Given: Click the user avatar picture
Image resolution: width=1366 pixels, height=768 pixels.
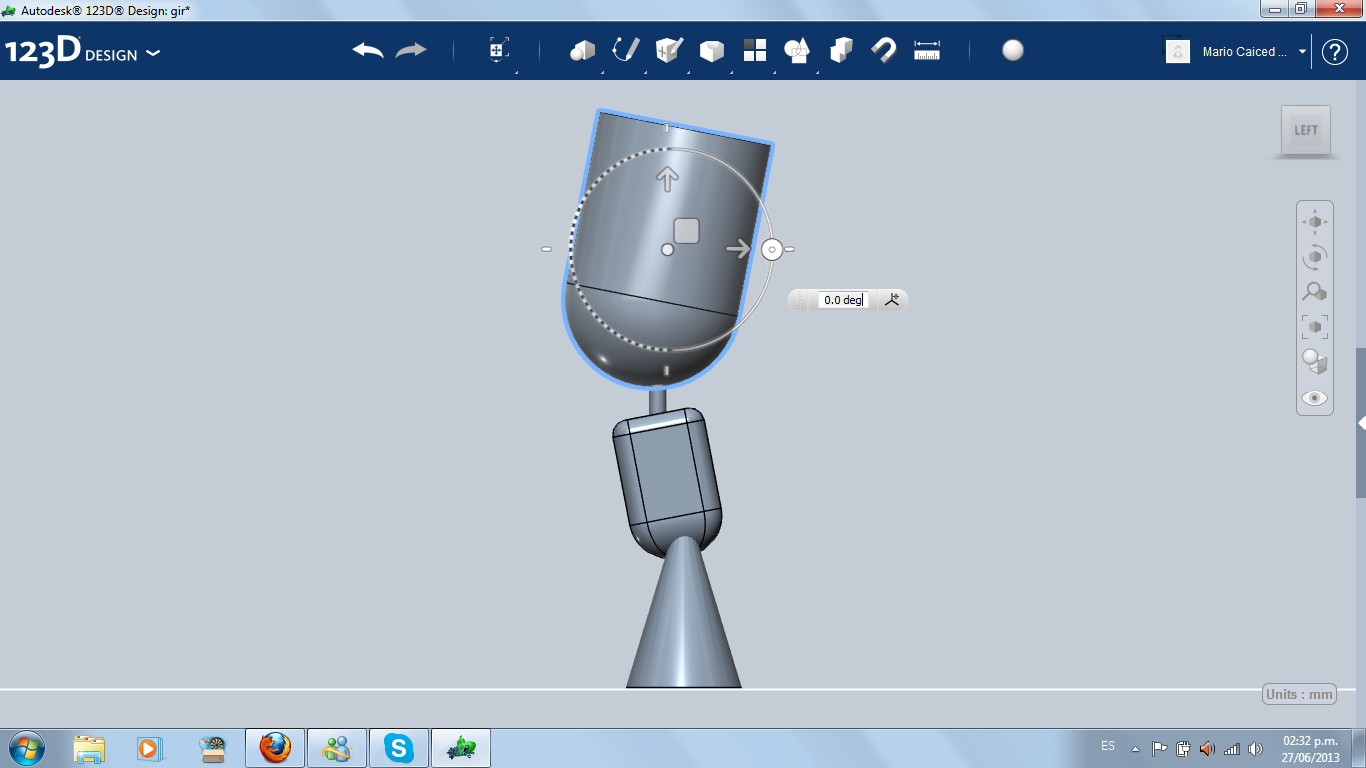Looking at the screenshot, I should coord(1178,51).
